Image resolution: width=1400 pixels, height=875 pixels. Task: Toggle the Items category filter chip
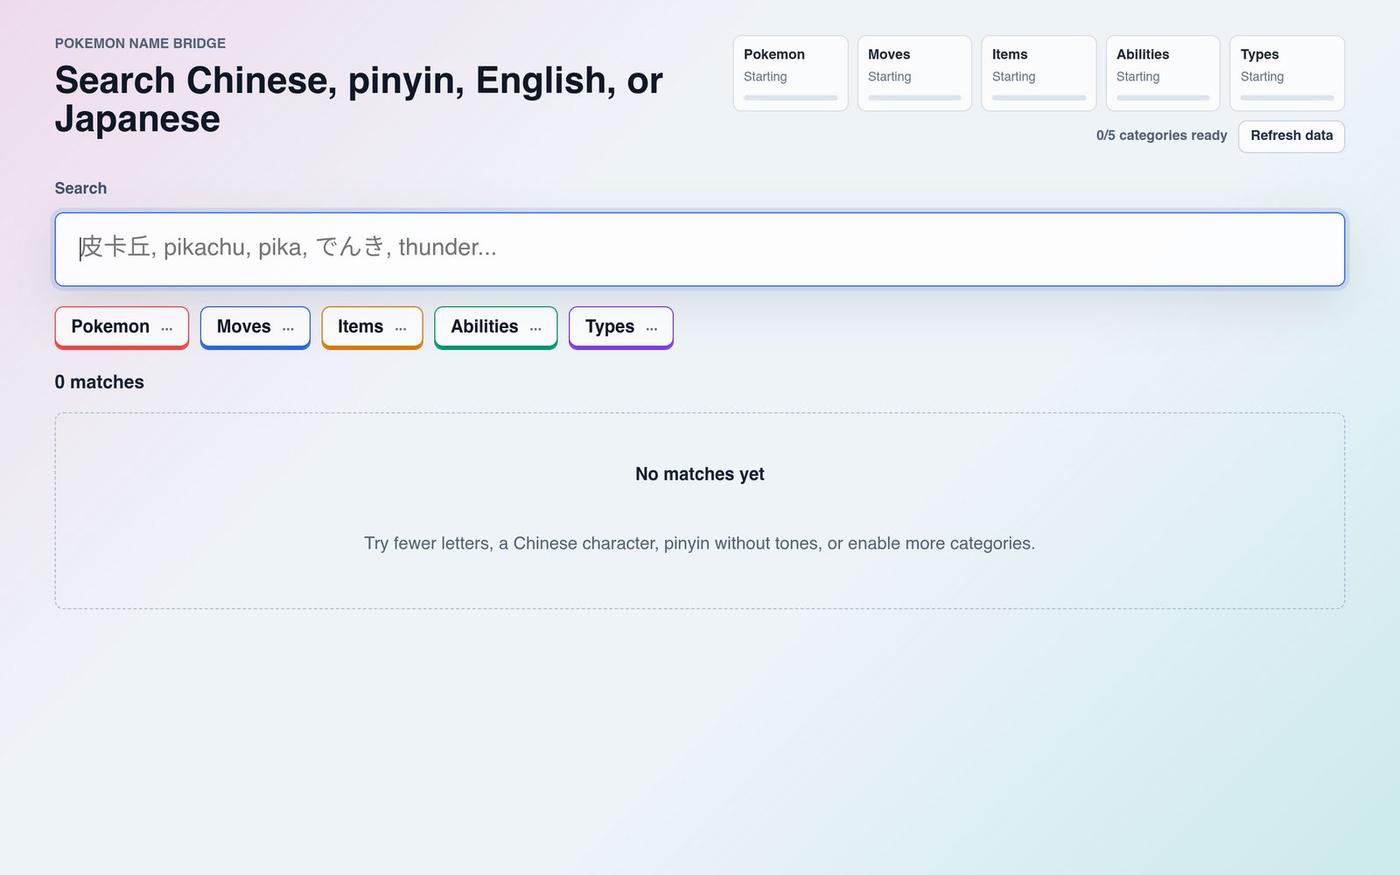pos(372,328)
